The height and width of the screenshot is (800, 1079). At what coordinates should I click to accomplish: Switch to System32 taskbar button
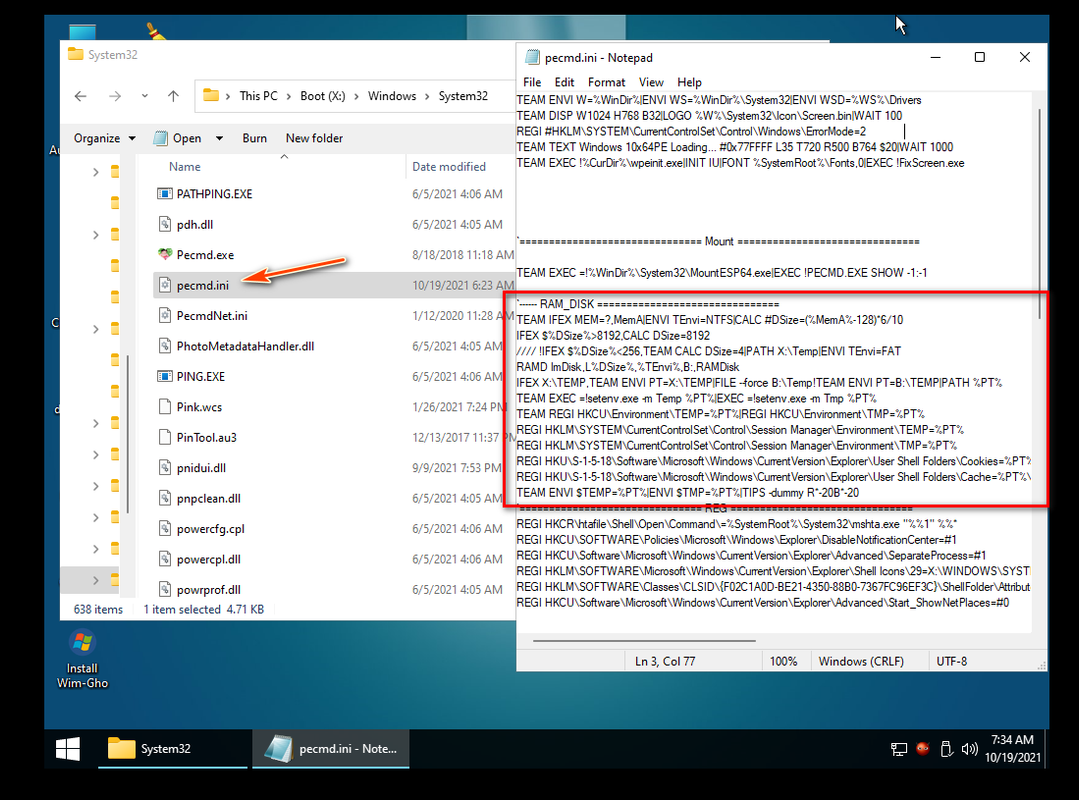[173, 749]
